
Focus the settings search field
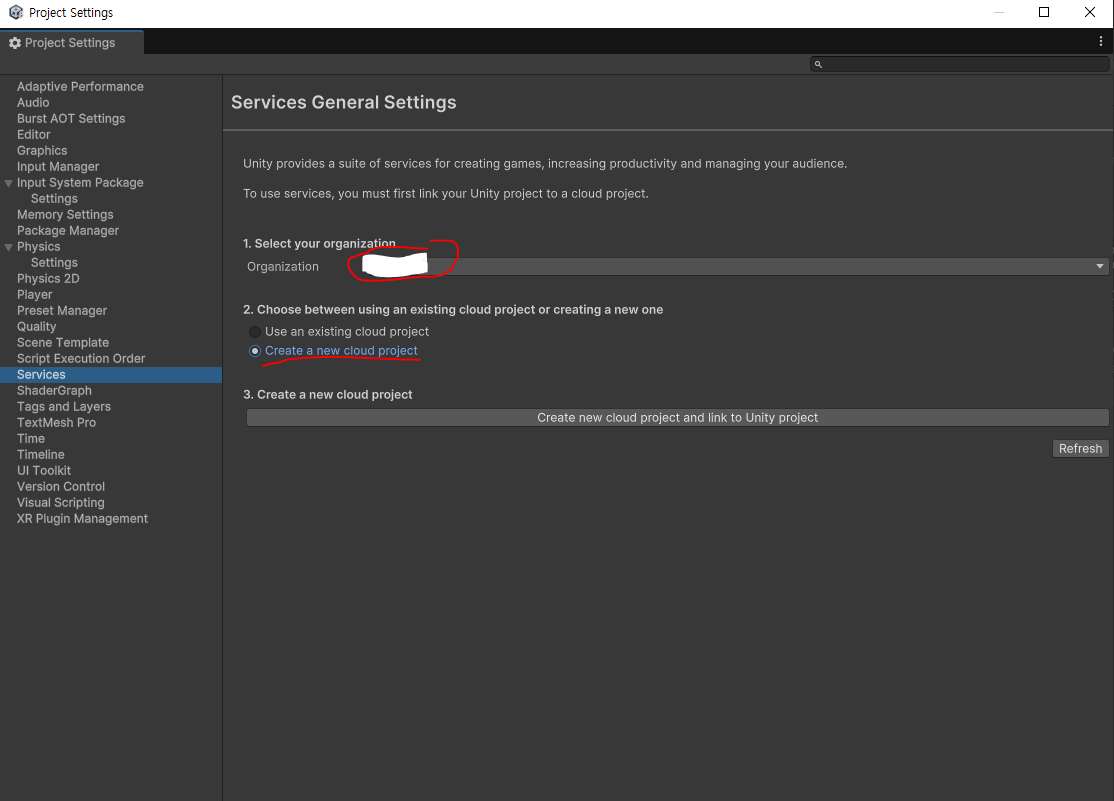click(x=959, y=64)
